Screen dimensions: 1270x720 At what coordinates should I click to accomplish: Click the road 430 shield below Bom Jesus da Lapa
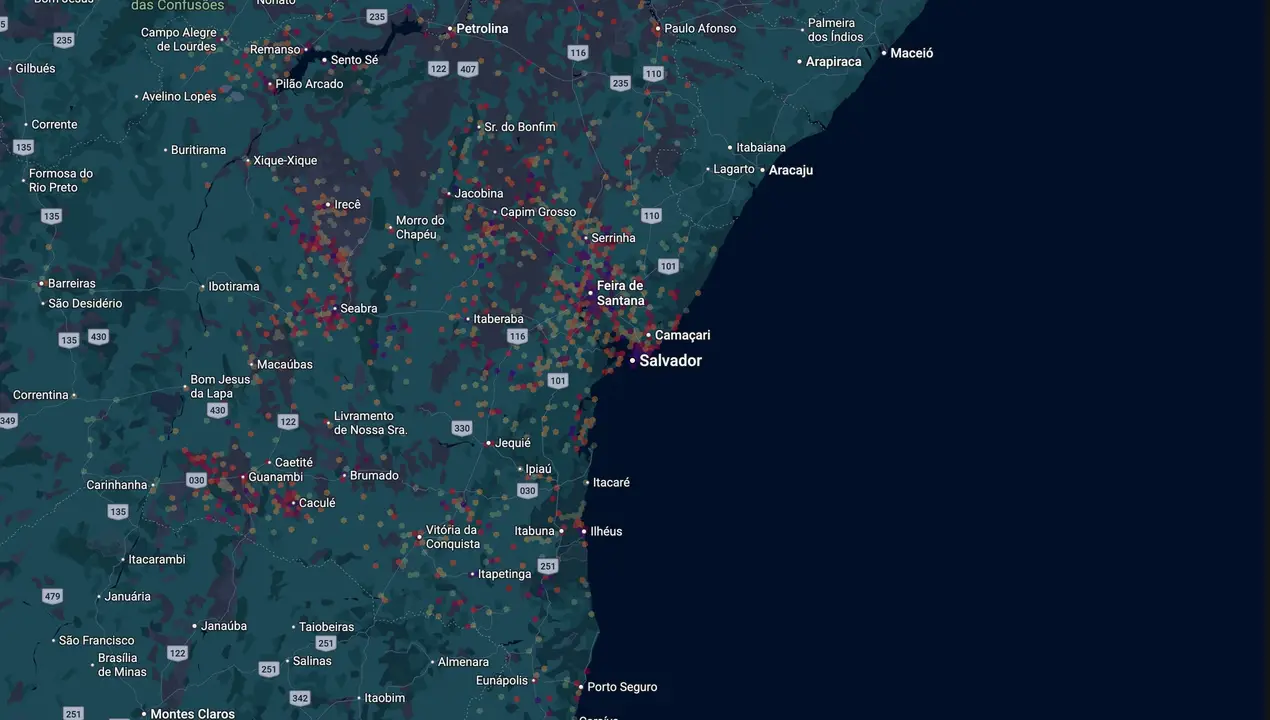click(217, 410)
